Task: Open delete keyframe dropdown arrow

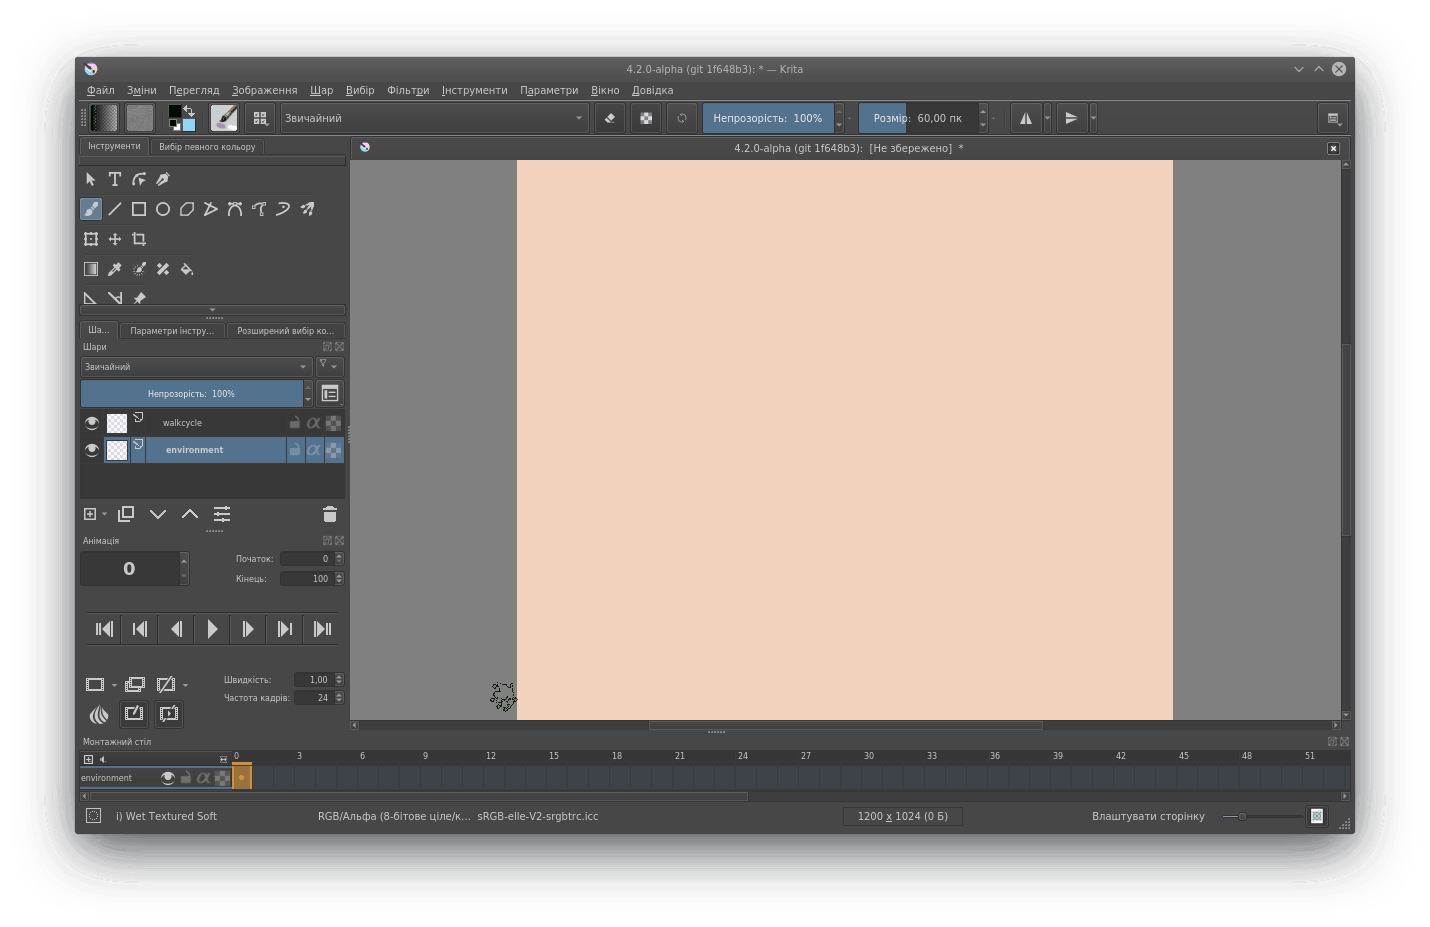Action: (185, 685)
